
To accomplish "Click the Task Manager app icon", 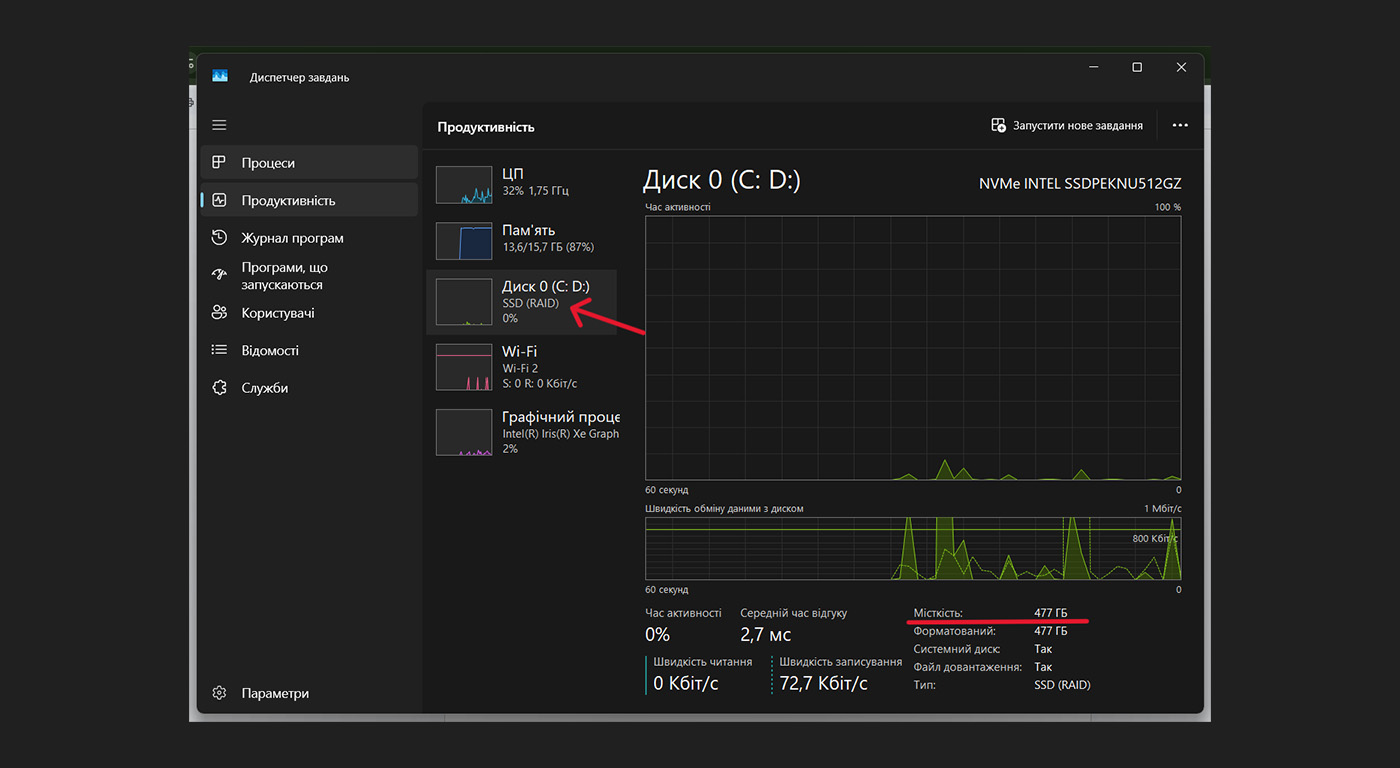I will tap(220, 77).
